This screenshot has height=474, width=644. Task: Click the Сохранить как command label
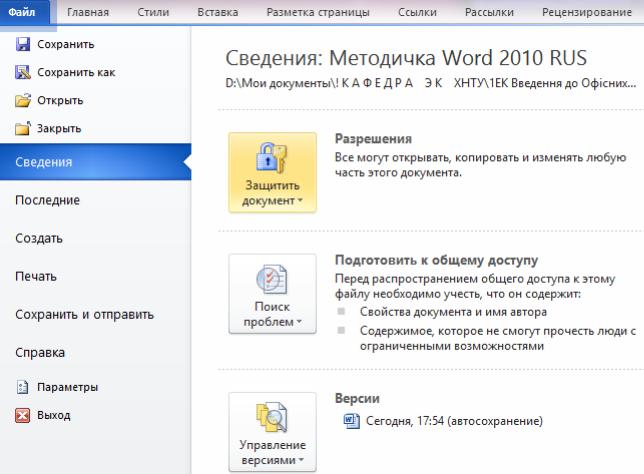pos(76,72)
